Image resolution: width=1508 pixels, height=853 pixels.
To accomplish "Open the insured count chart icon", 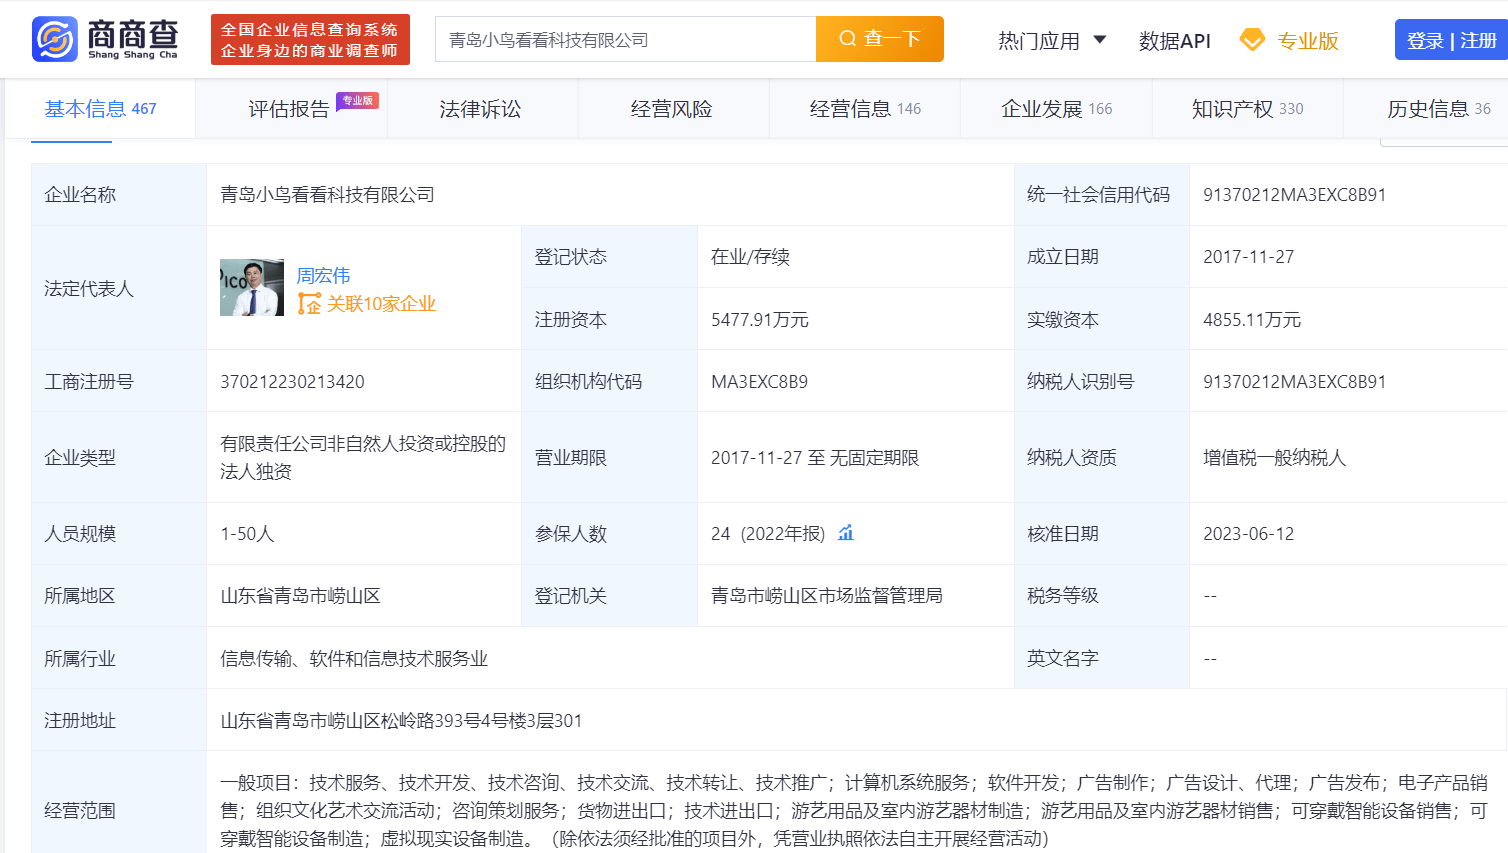I will 846,533.
